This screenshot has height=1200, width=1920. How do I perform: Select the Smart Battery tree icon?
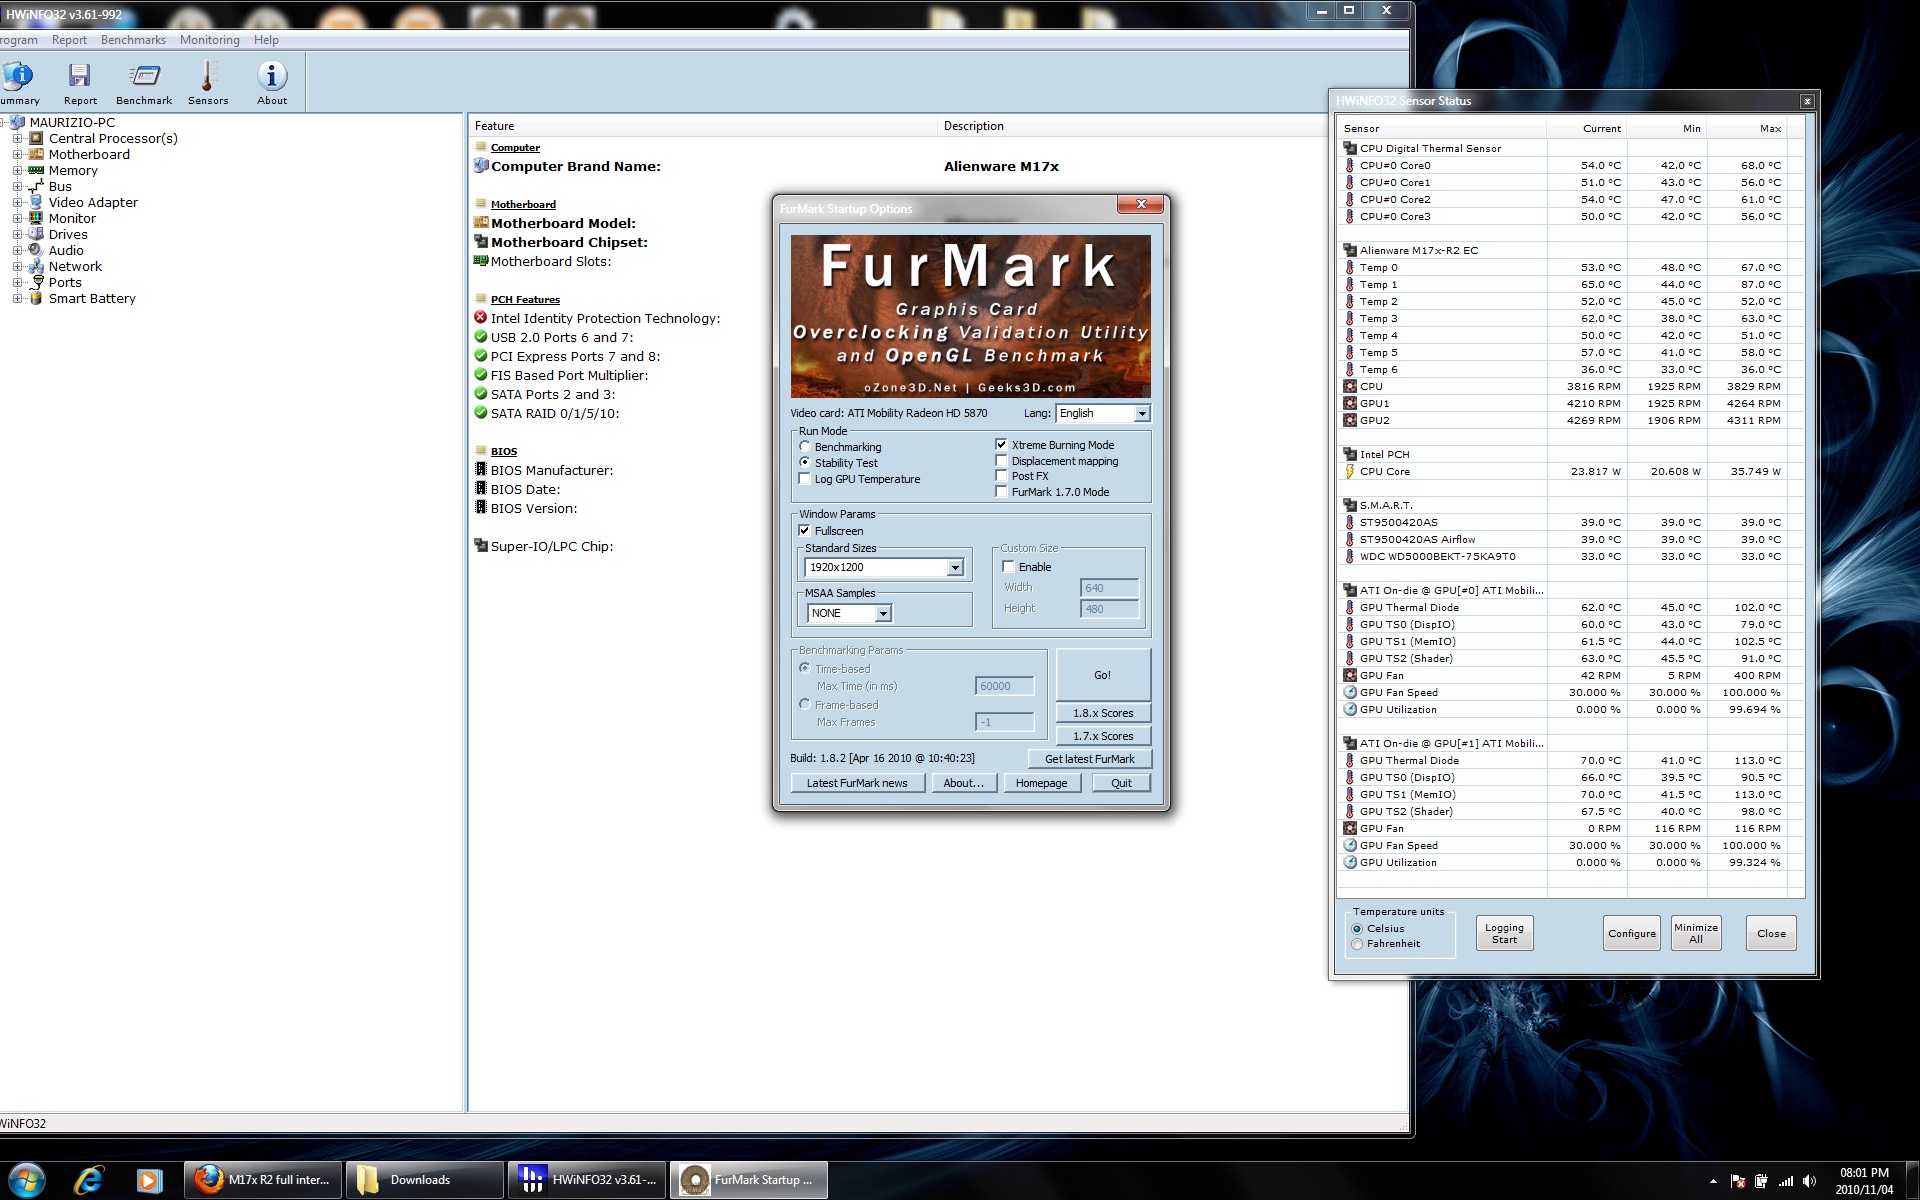pos(36,299)
